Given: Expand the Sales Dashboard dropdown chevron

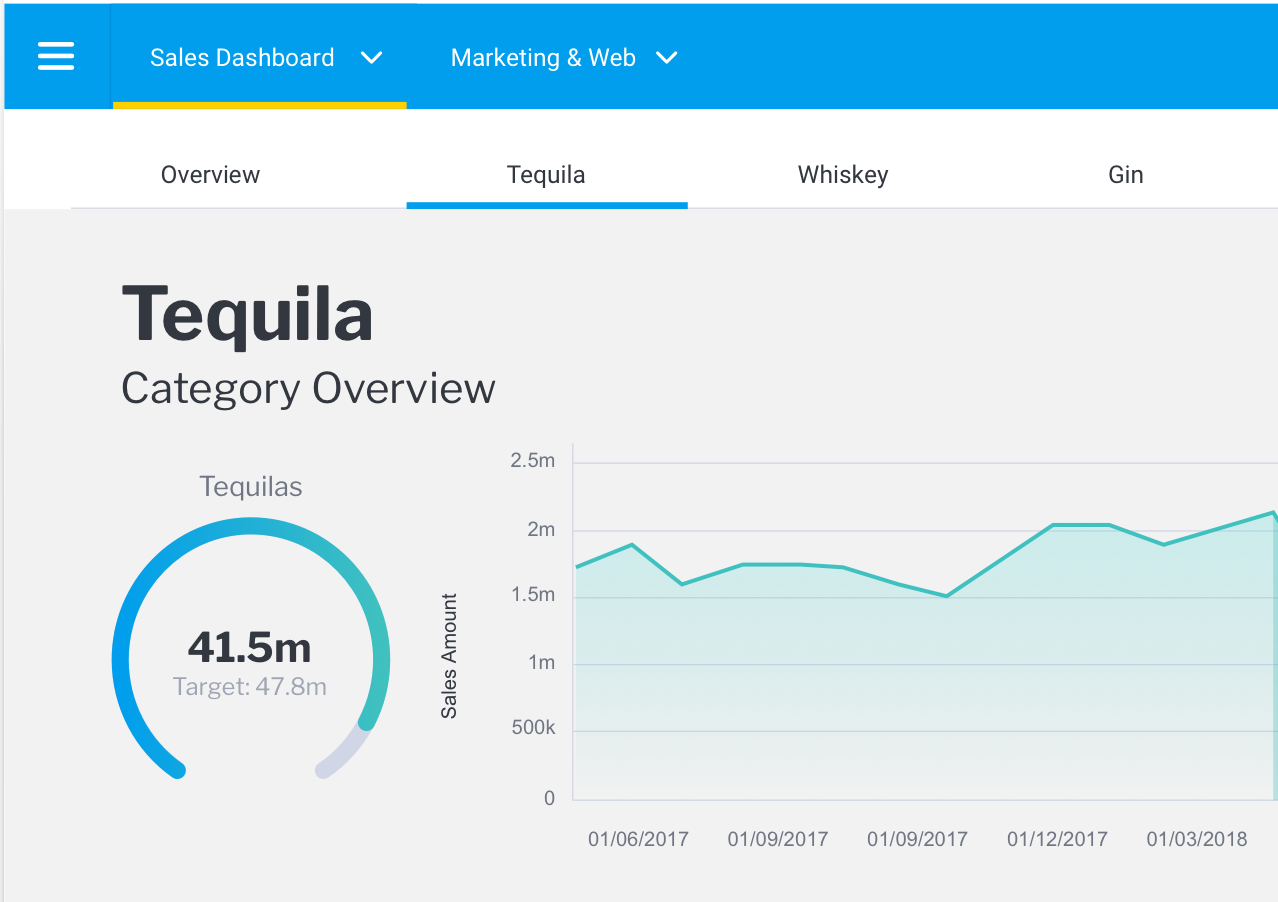Looking at the screenshot, I should (372, 58).
